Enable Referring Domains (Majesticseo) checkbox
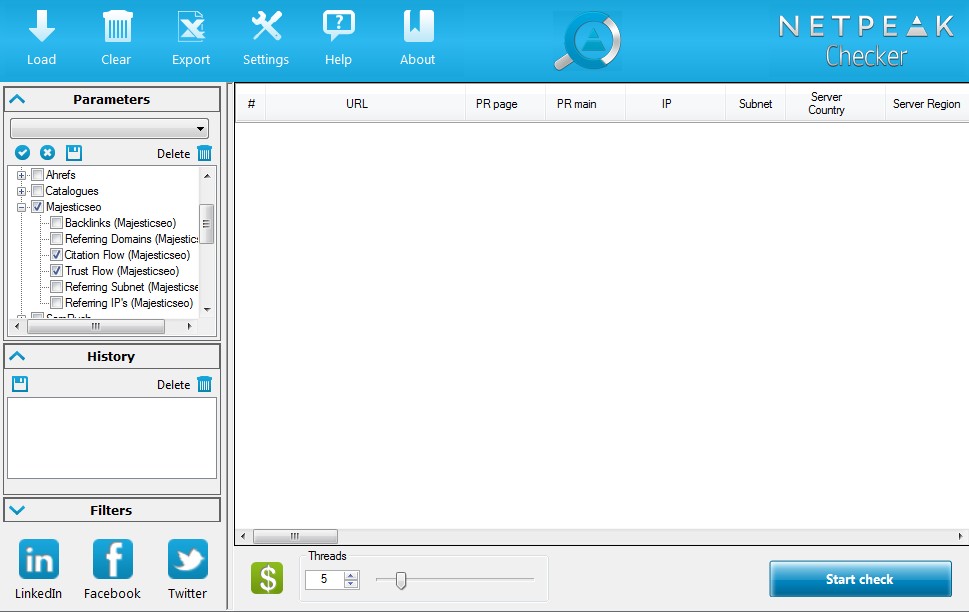This screenshot has height=612, width=969. [x=57, y=239]
